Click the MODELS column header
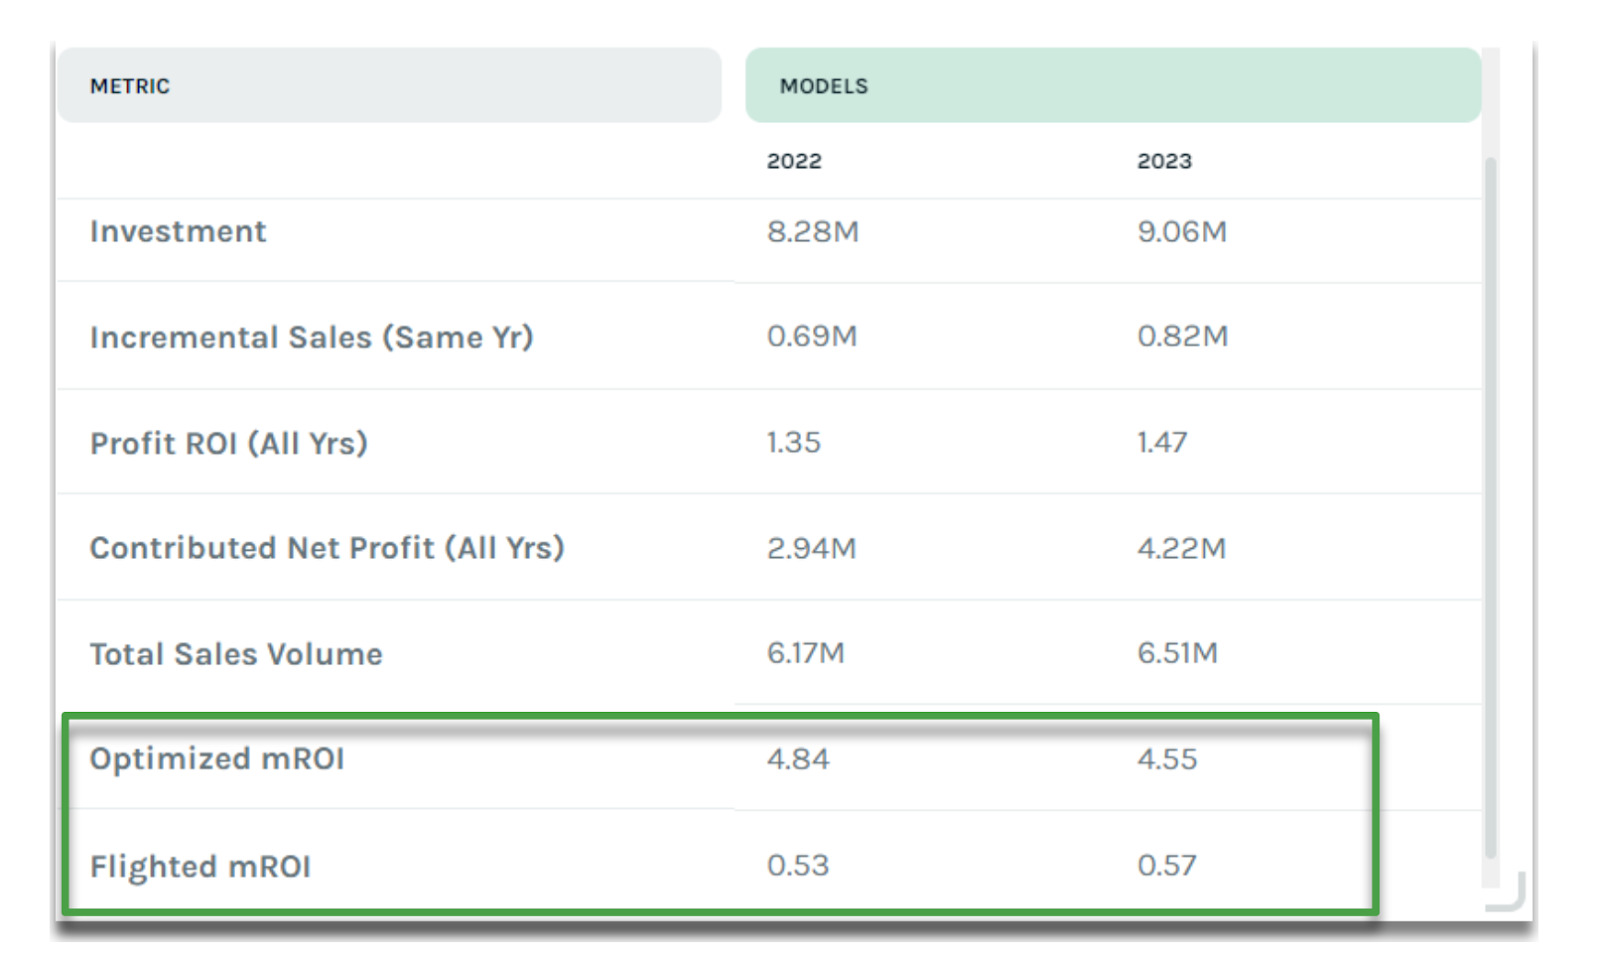This screenshot has width=1600, height=957. click(1113, 86)
